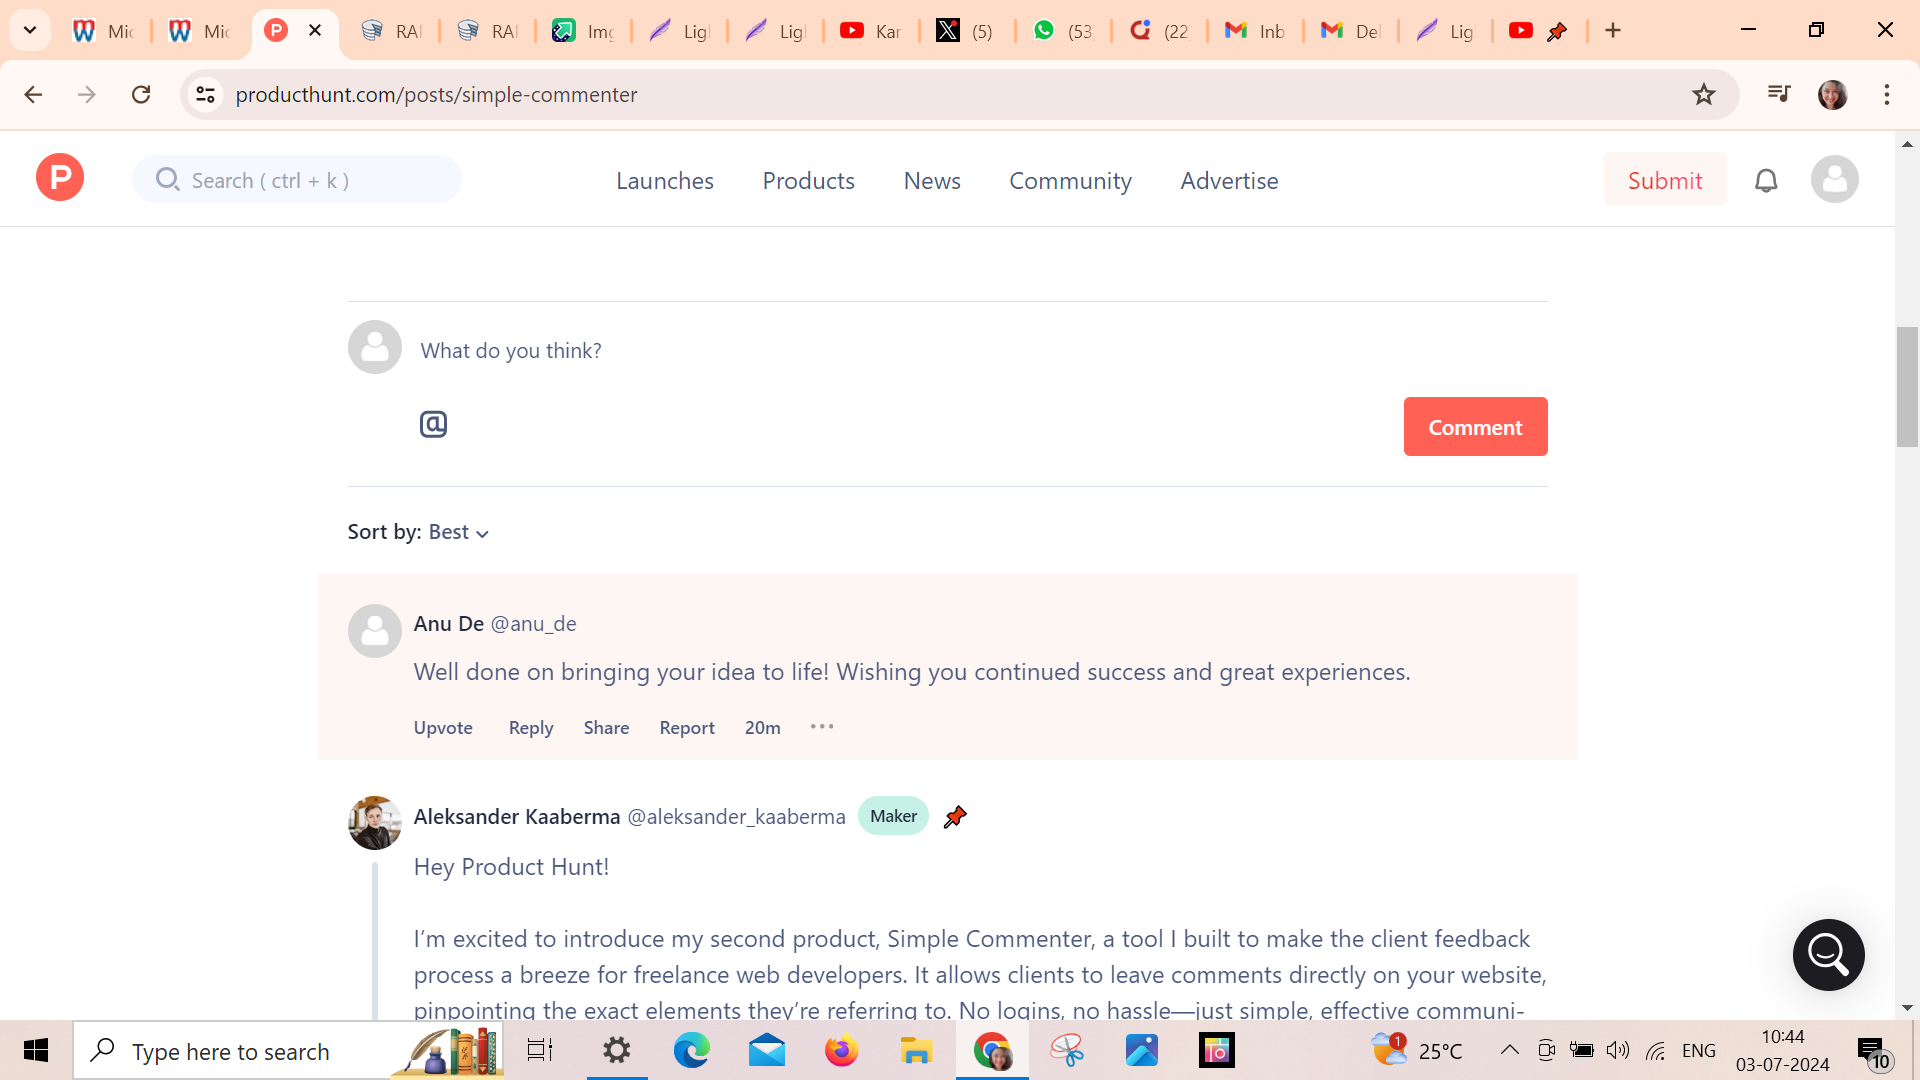
Task: Show hidden icons in the system tray
Action: 1510,1050
